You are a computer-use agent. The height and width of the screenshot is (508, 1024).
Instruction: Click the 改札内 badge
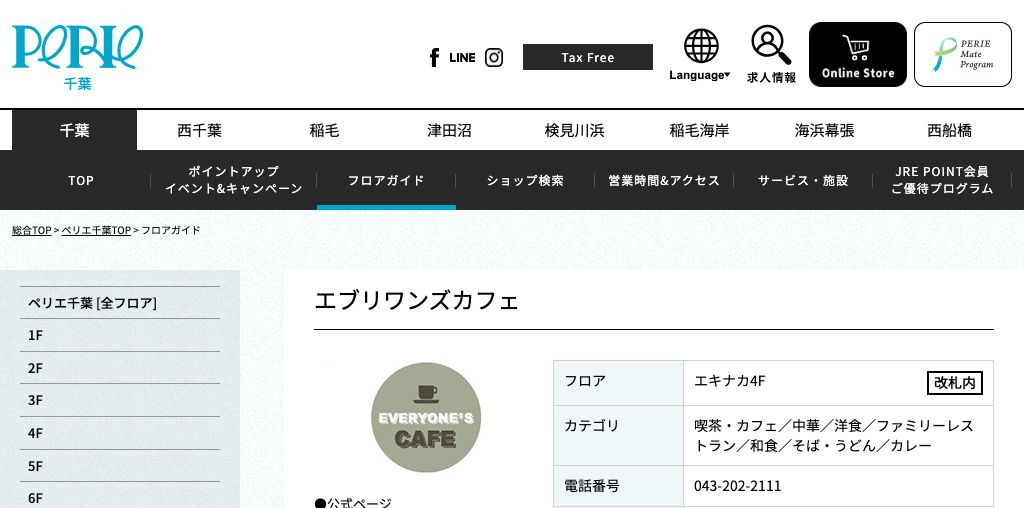(x=955, y=383)
